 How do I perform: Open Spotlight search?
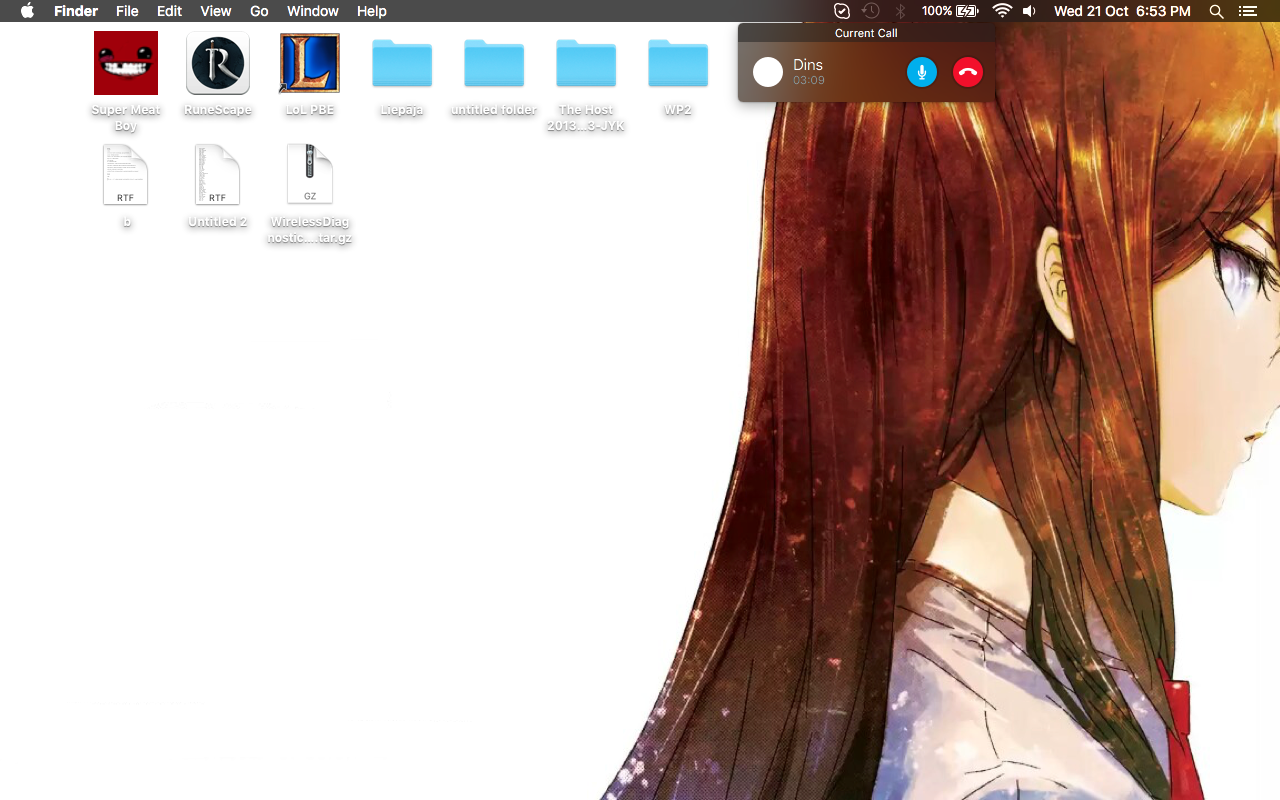tap(1216, 11)
